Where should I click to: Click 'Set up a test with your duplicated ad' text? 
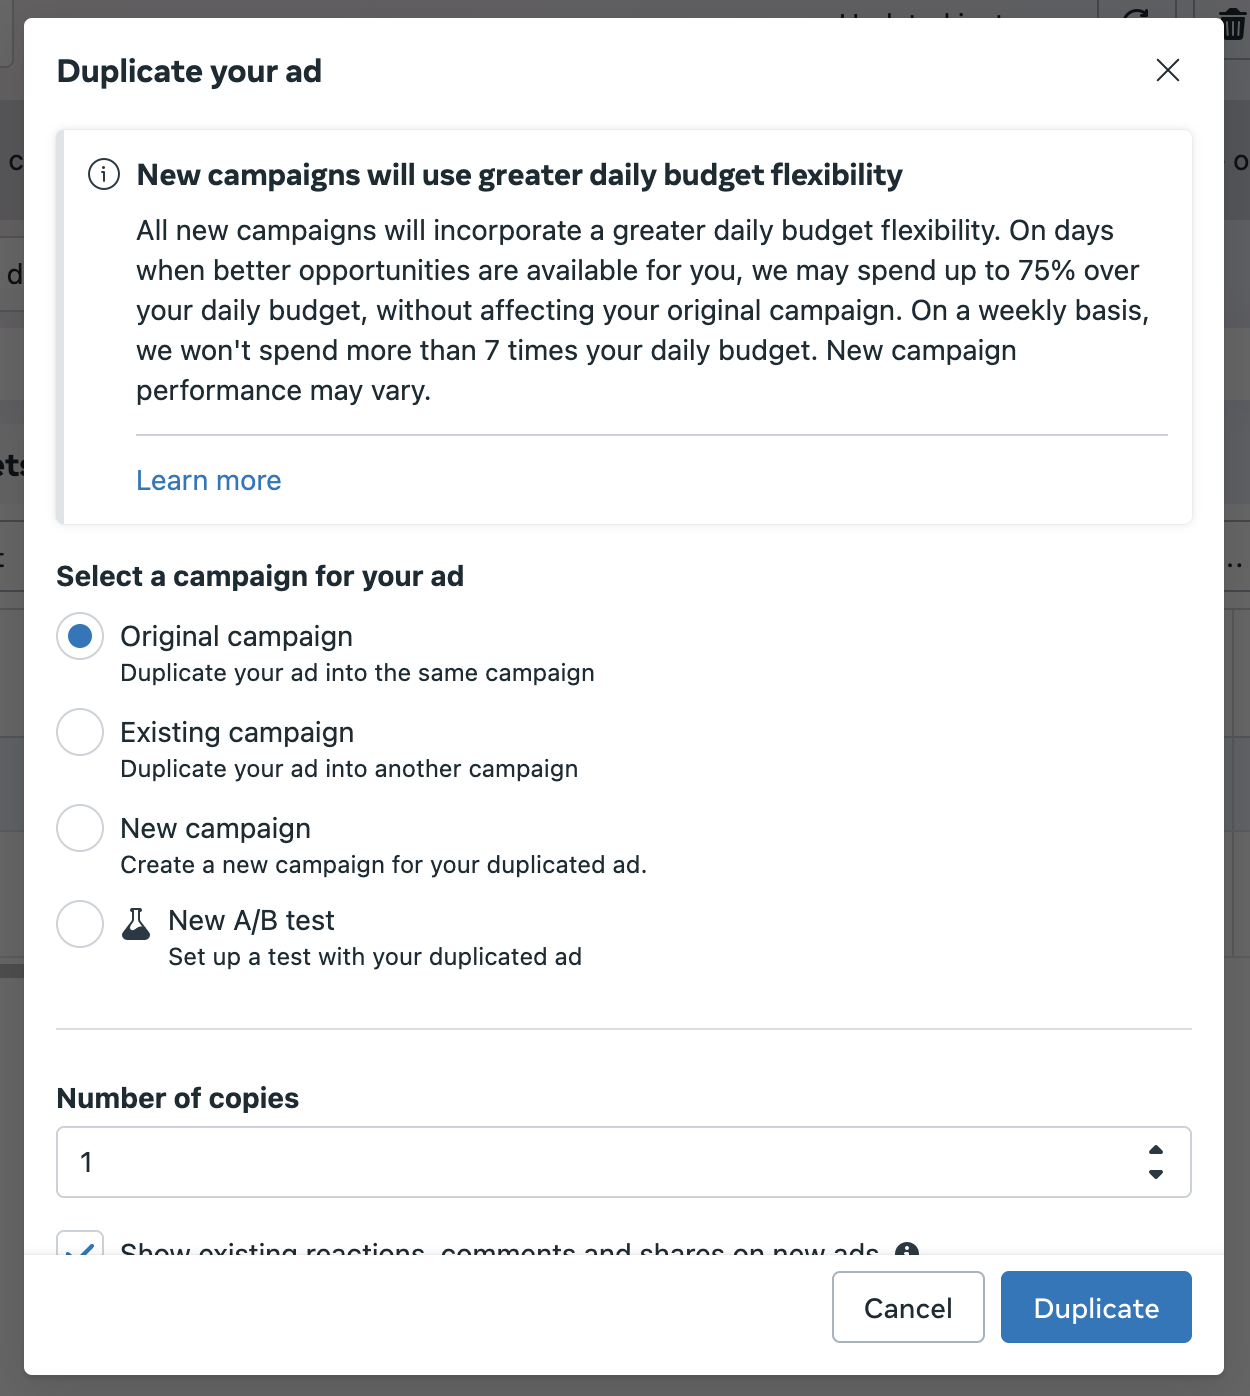(x=375, y=957)
